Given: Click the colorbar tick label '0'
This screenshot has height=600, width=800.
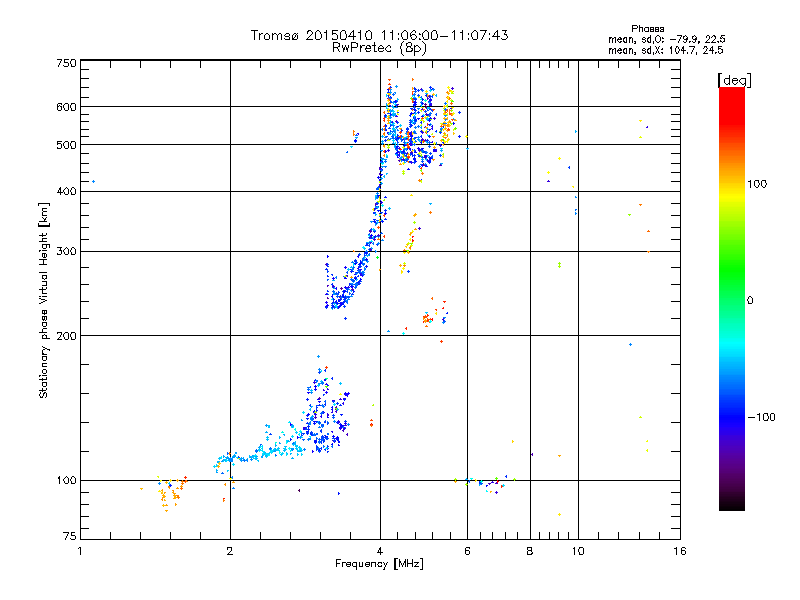Looking at the screenshot, I should [x=749, y=301].
